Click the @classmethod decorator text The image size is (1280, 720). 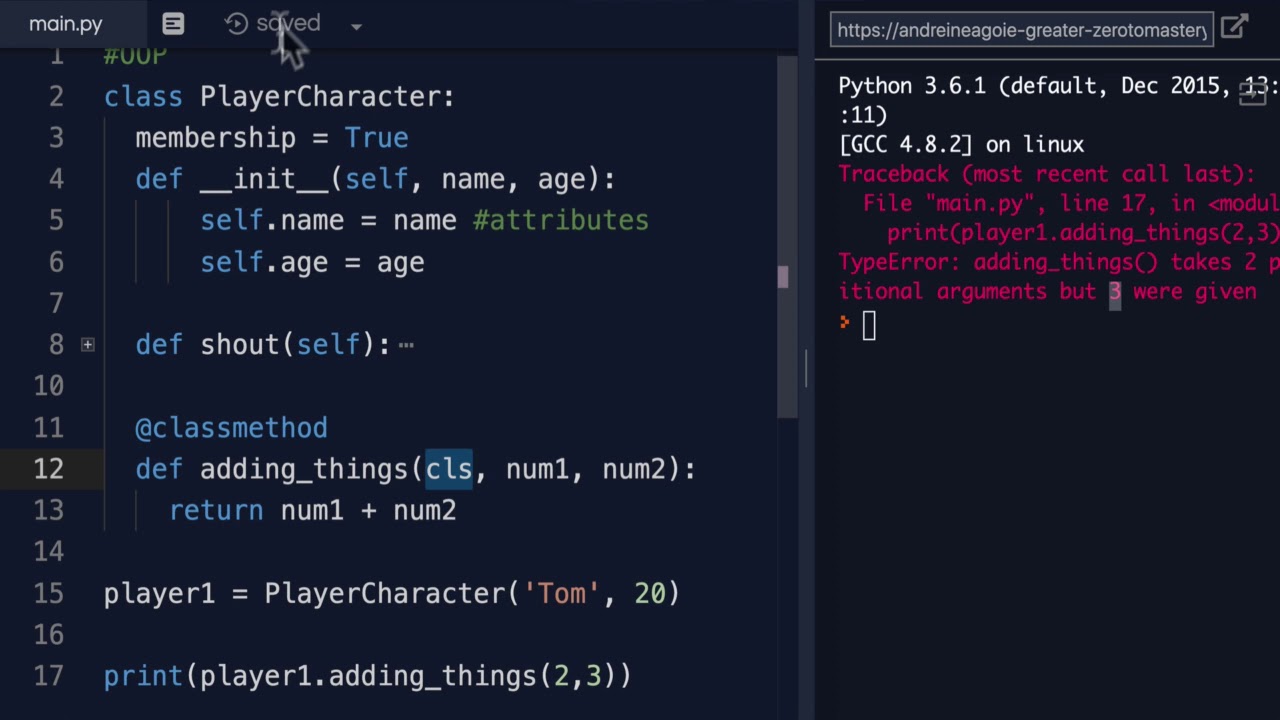click(231, 428)
